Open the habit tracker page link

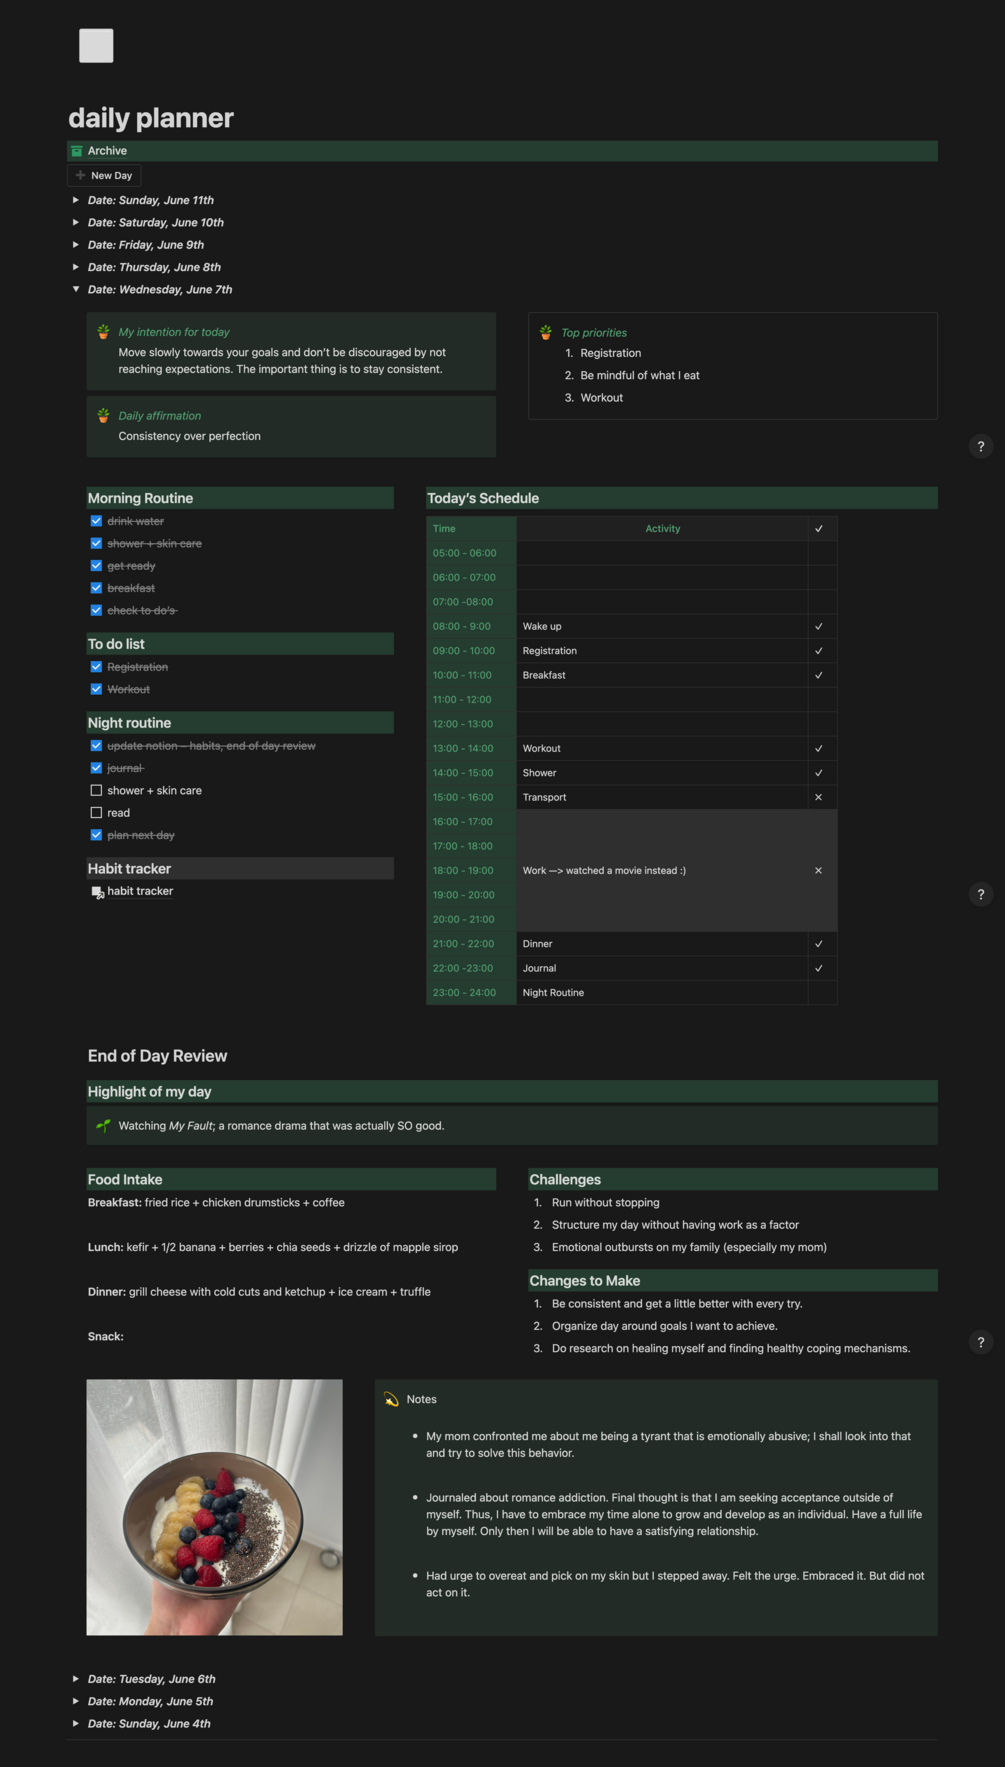(x=140, y=891)
